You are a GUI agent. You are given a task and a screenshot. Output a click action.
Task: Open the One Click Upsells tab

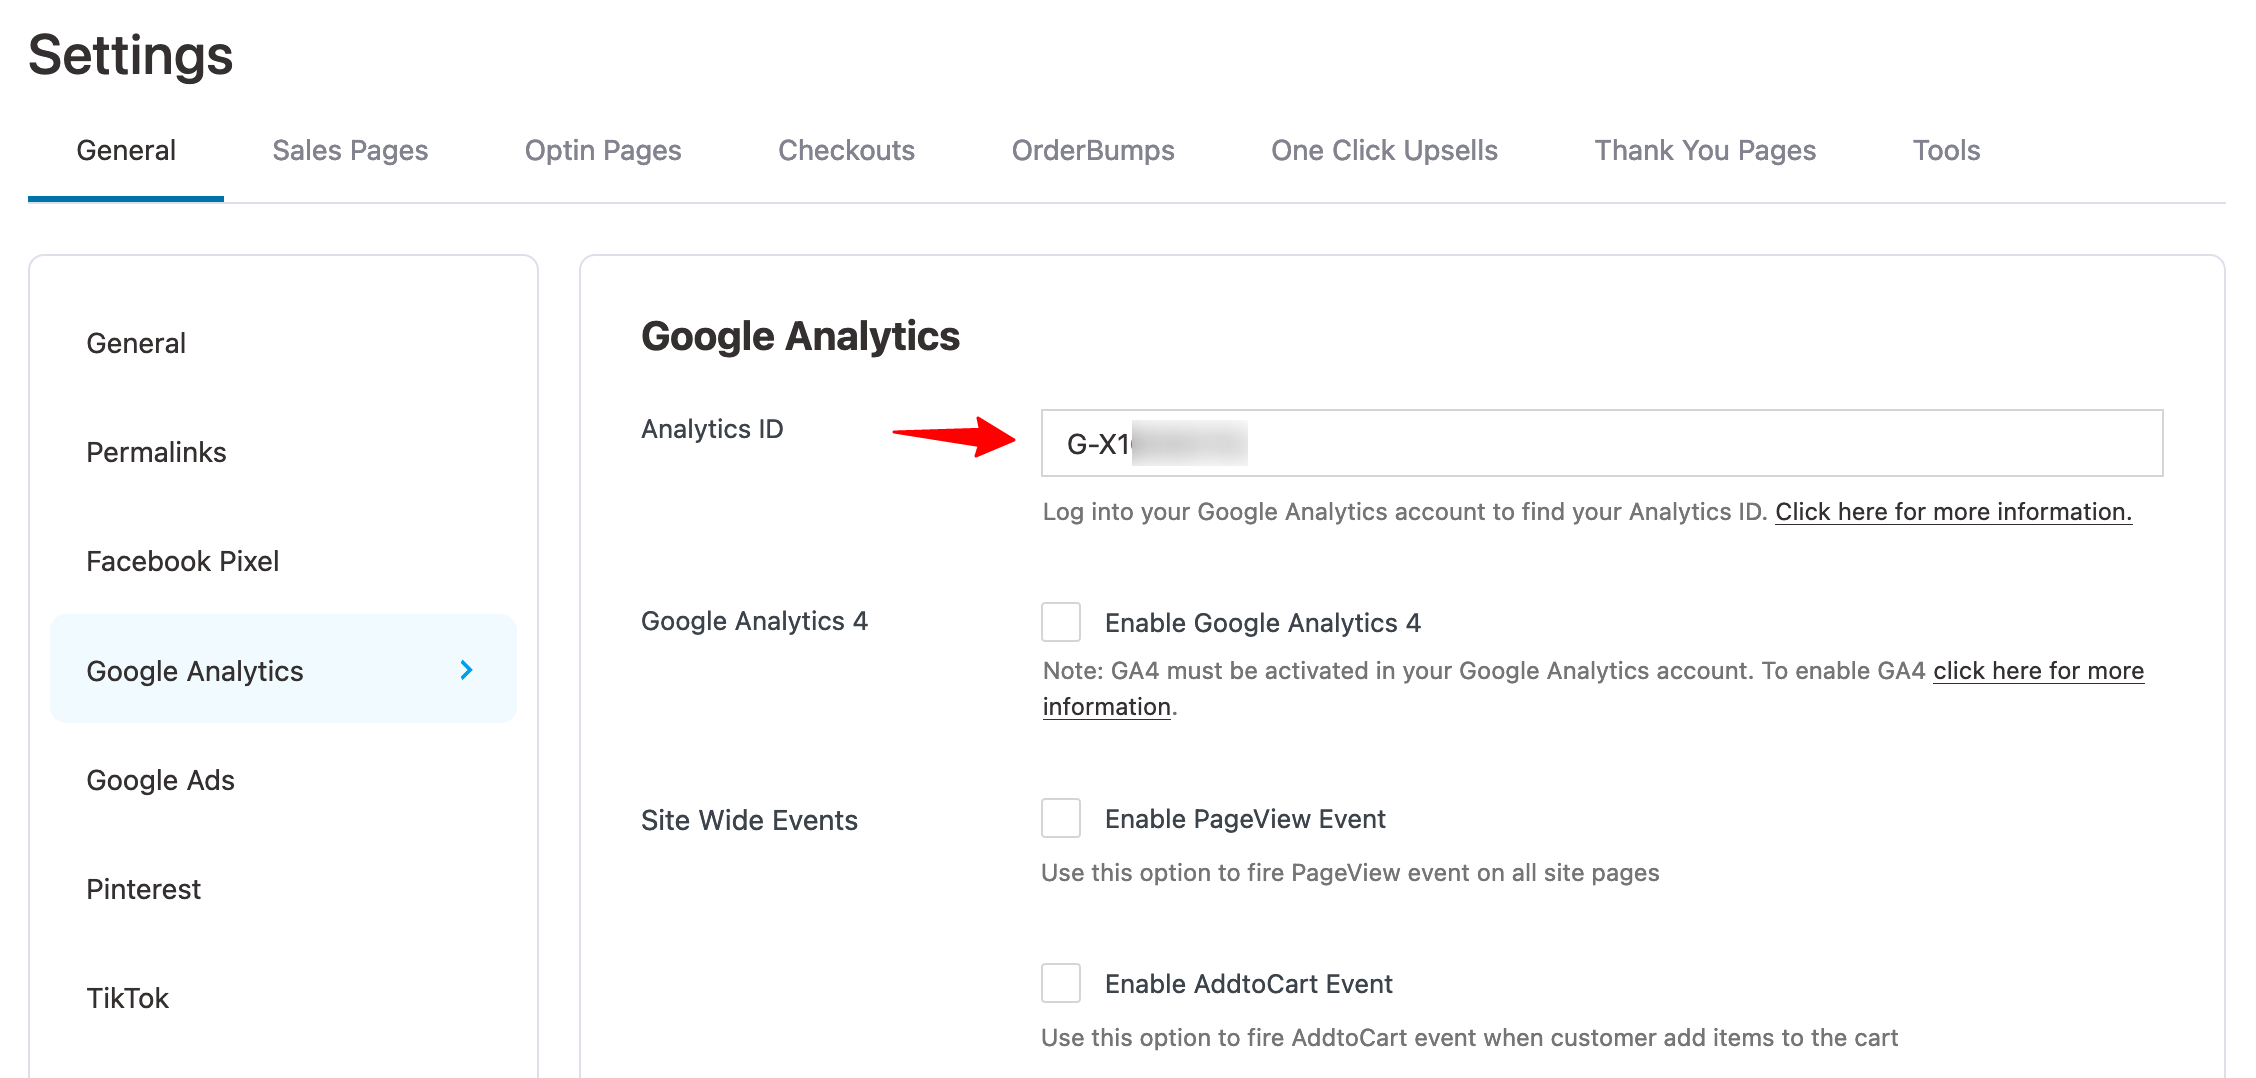click(1384, 150)
